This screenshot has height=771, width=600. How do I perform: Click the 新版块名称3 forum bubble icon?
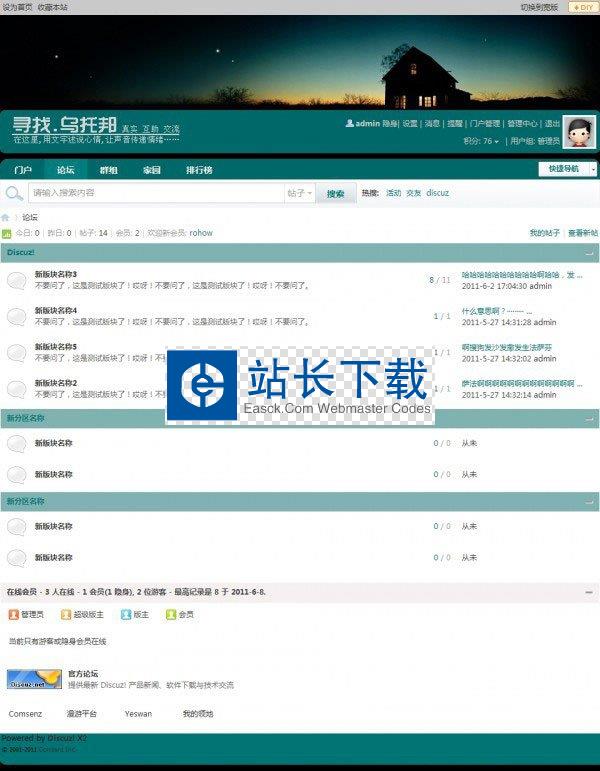(16, 281)
